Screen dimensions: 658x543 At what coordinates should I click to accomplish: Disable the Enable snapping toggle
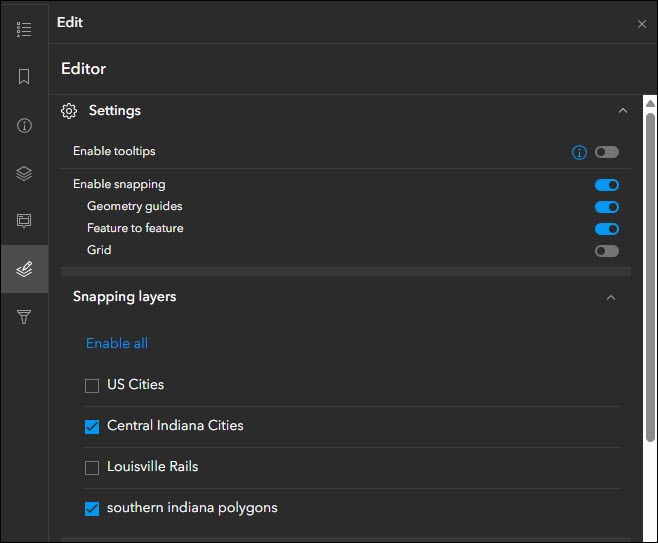pyautogui.click(x=607, y=185)
